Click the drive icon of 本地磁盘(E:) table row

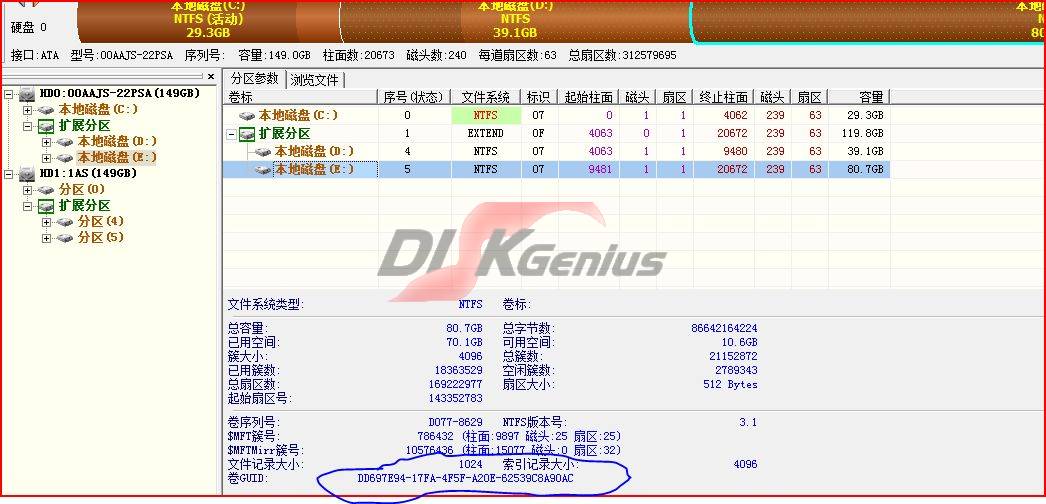click(264, 170)
